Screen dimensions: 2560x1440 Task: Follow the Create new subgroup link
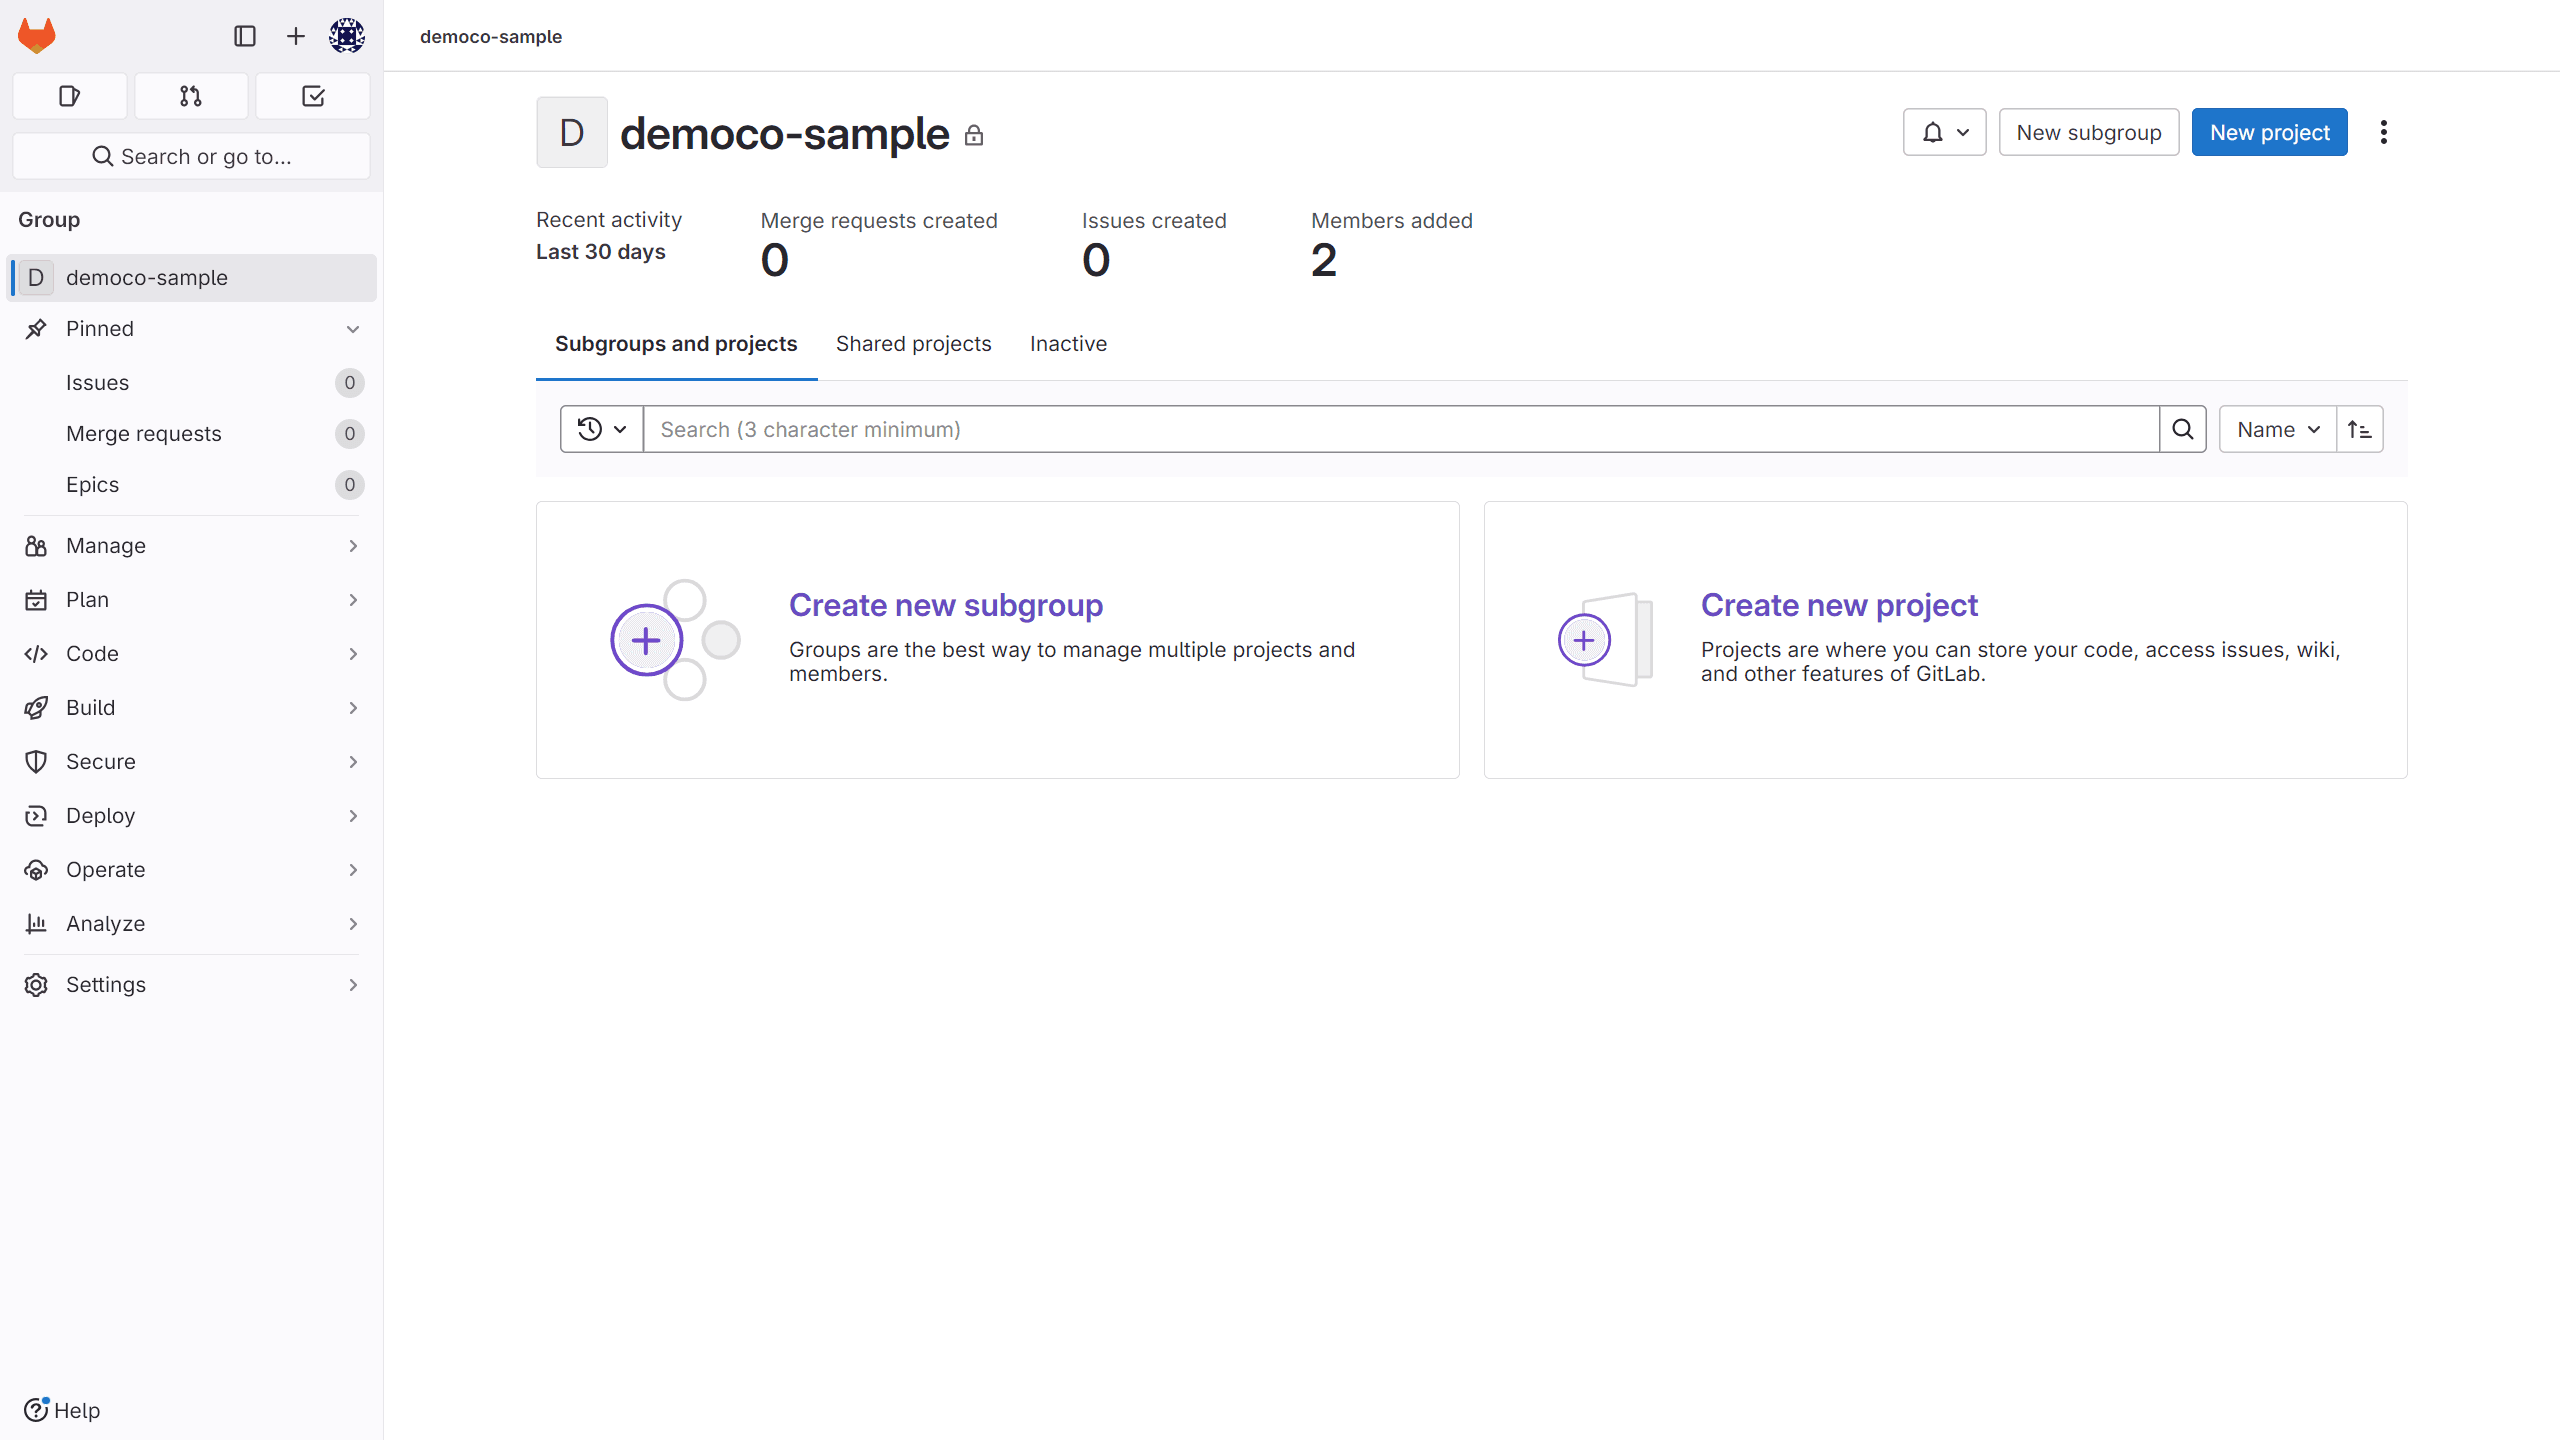[946, 605]
